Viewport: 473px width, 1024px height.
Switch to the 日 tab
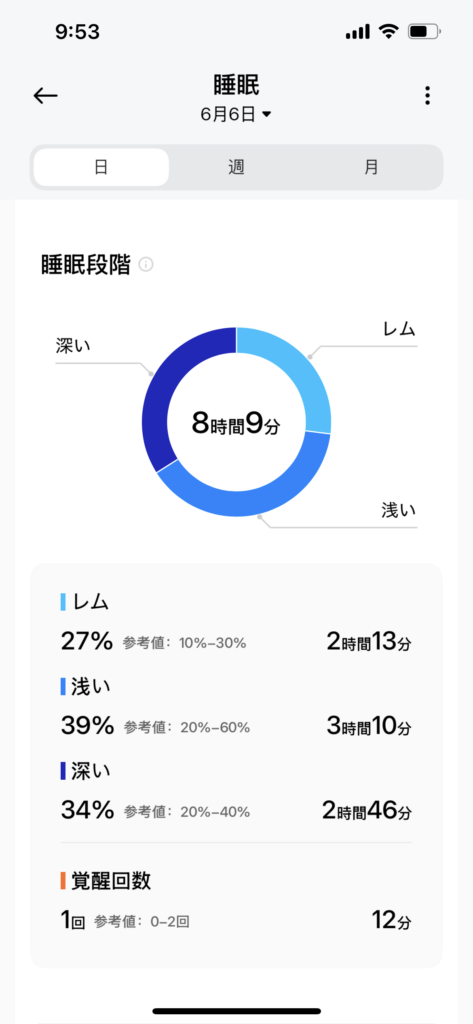[x=101, y=167]
